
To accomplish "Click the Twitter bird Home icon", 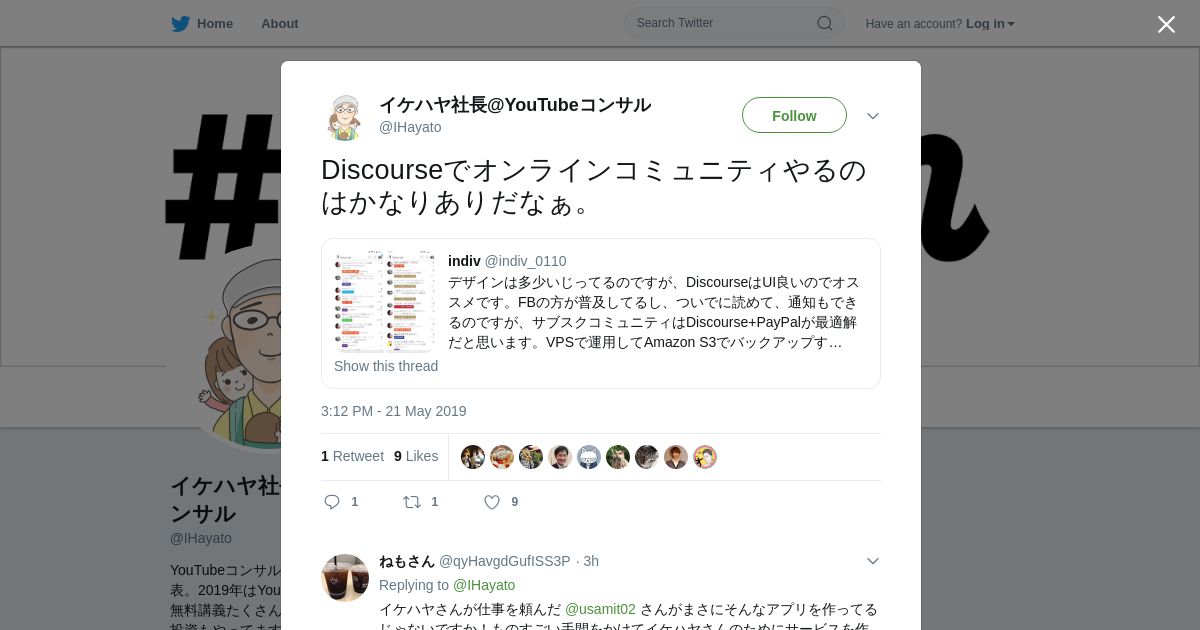I will 180,24.
